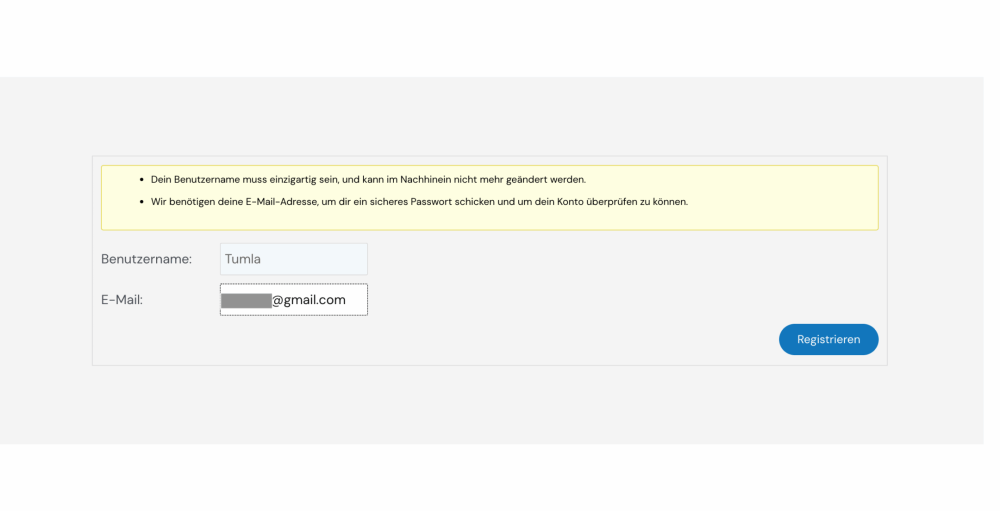Click the "Benutzername:" field label
The width and height of the screenshot is (1000, 511).
click(x=146, y=259)
